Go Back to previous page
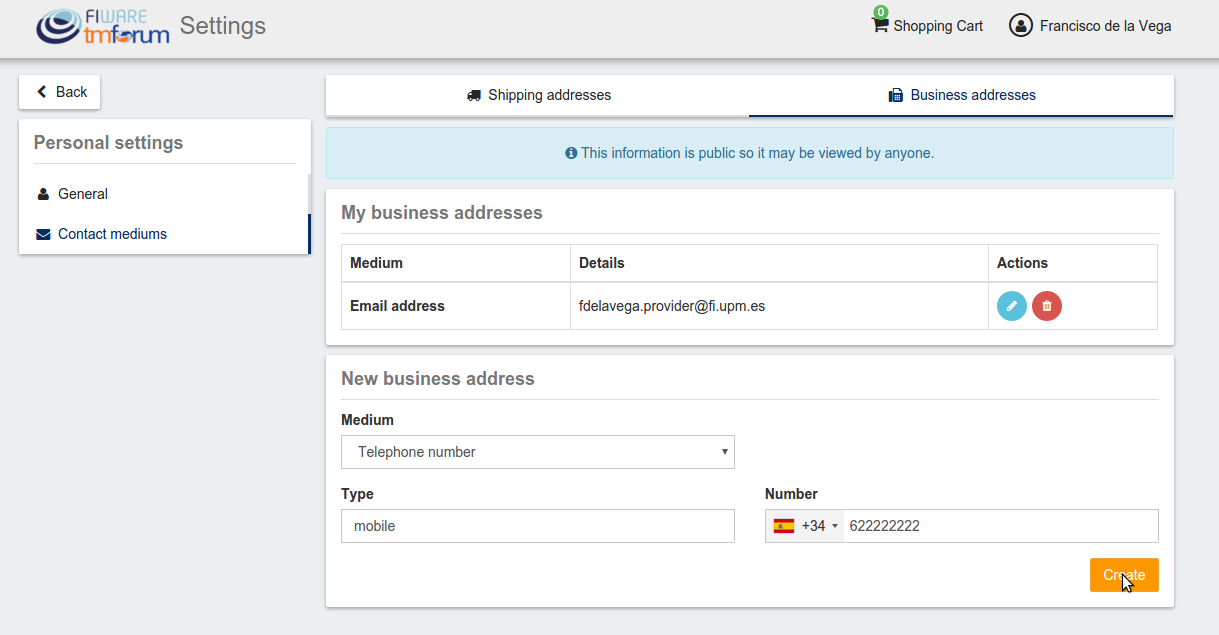Viewport: 1219px width, 635px height. [x=60, y=92]
